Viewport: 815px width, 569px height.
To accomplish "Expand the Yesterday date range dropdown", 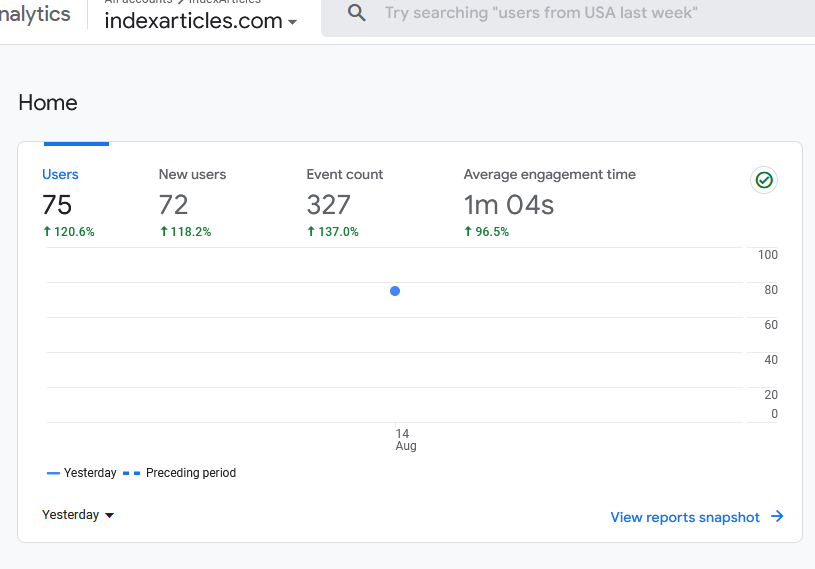I will pyautogui.click(x=78, y=515).
